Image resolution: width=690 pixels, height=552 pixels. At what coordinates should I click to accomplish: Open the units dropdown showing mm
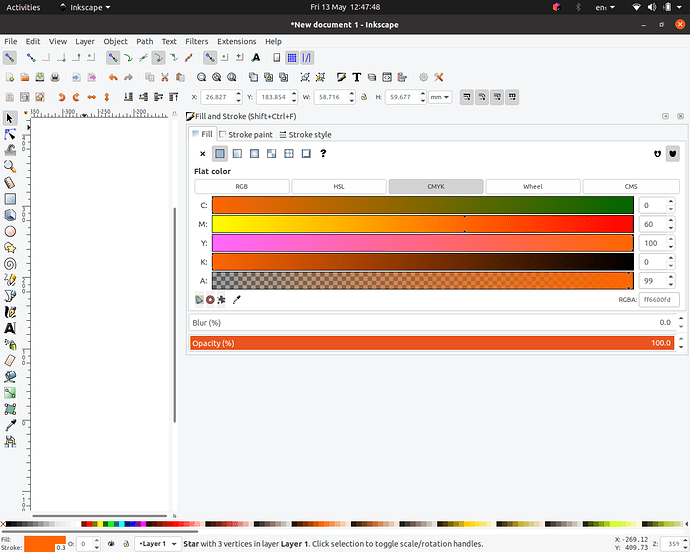point(440,97)
